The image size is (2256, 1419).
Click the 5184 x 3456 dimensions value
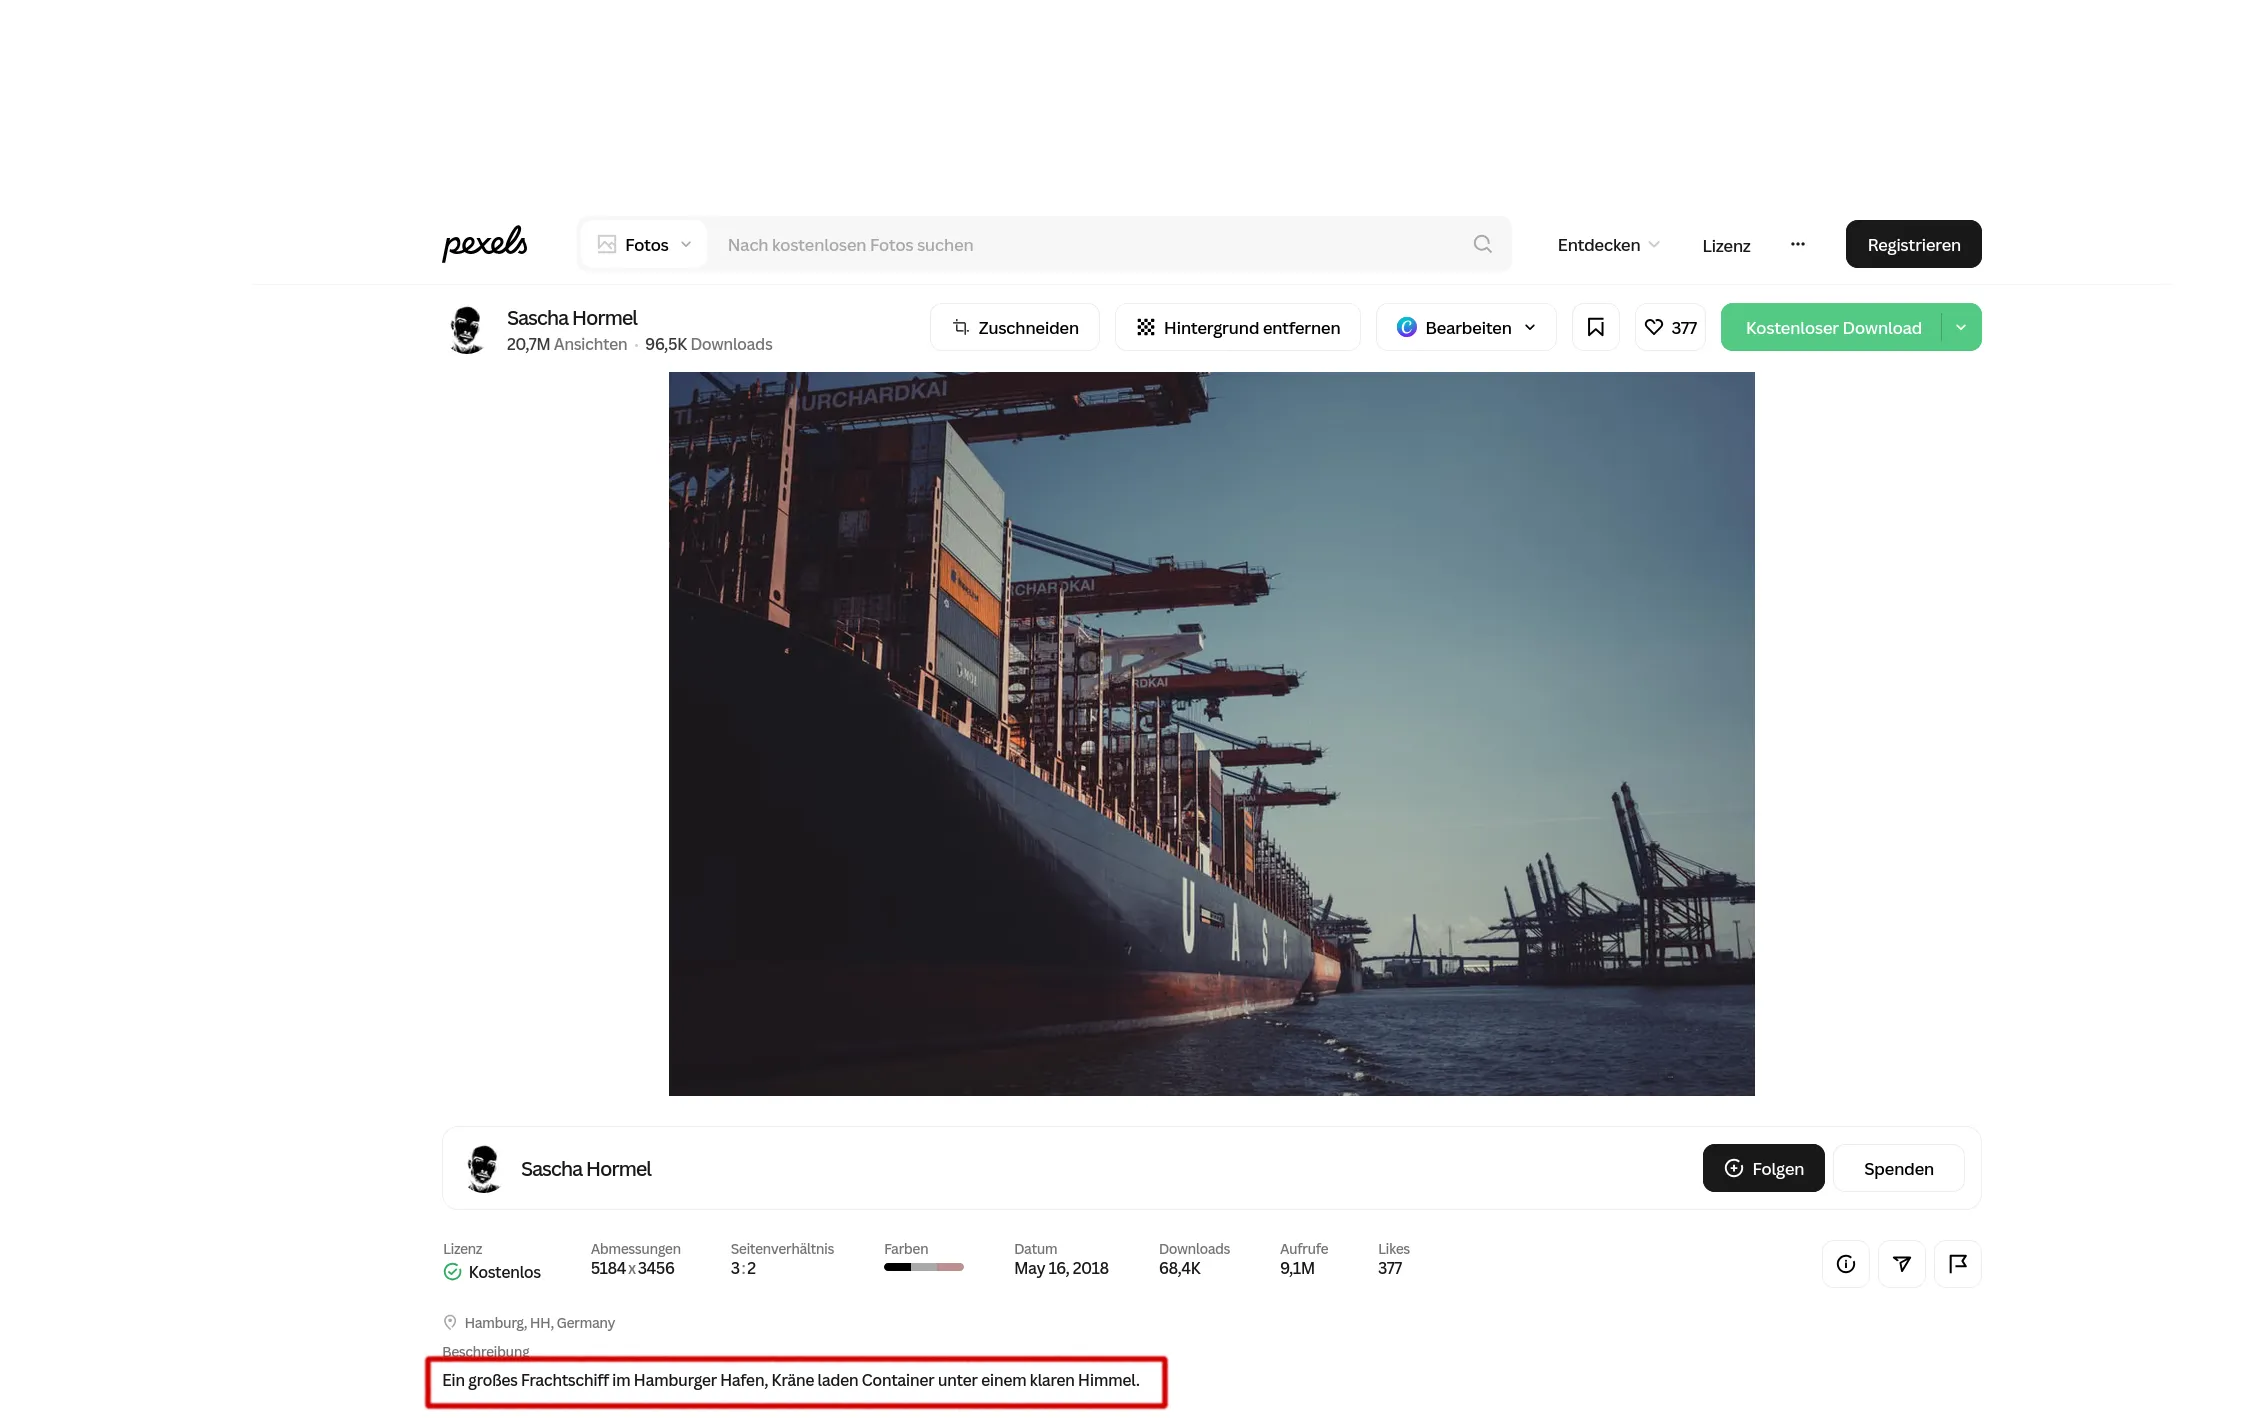tap(632, 1268)
